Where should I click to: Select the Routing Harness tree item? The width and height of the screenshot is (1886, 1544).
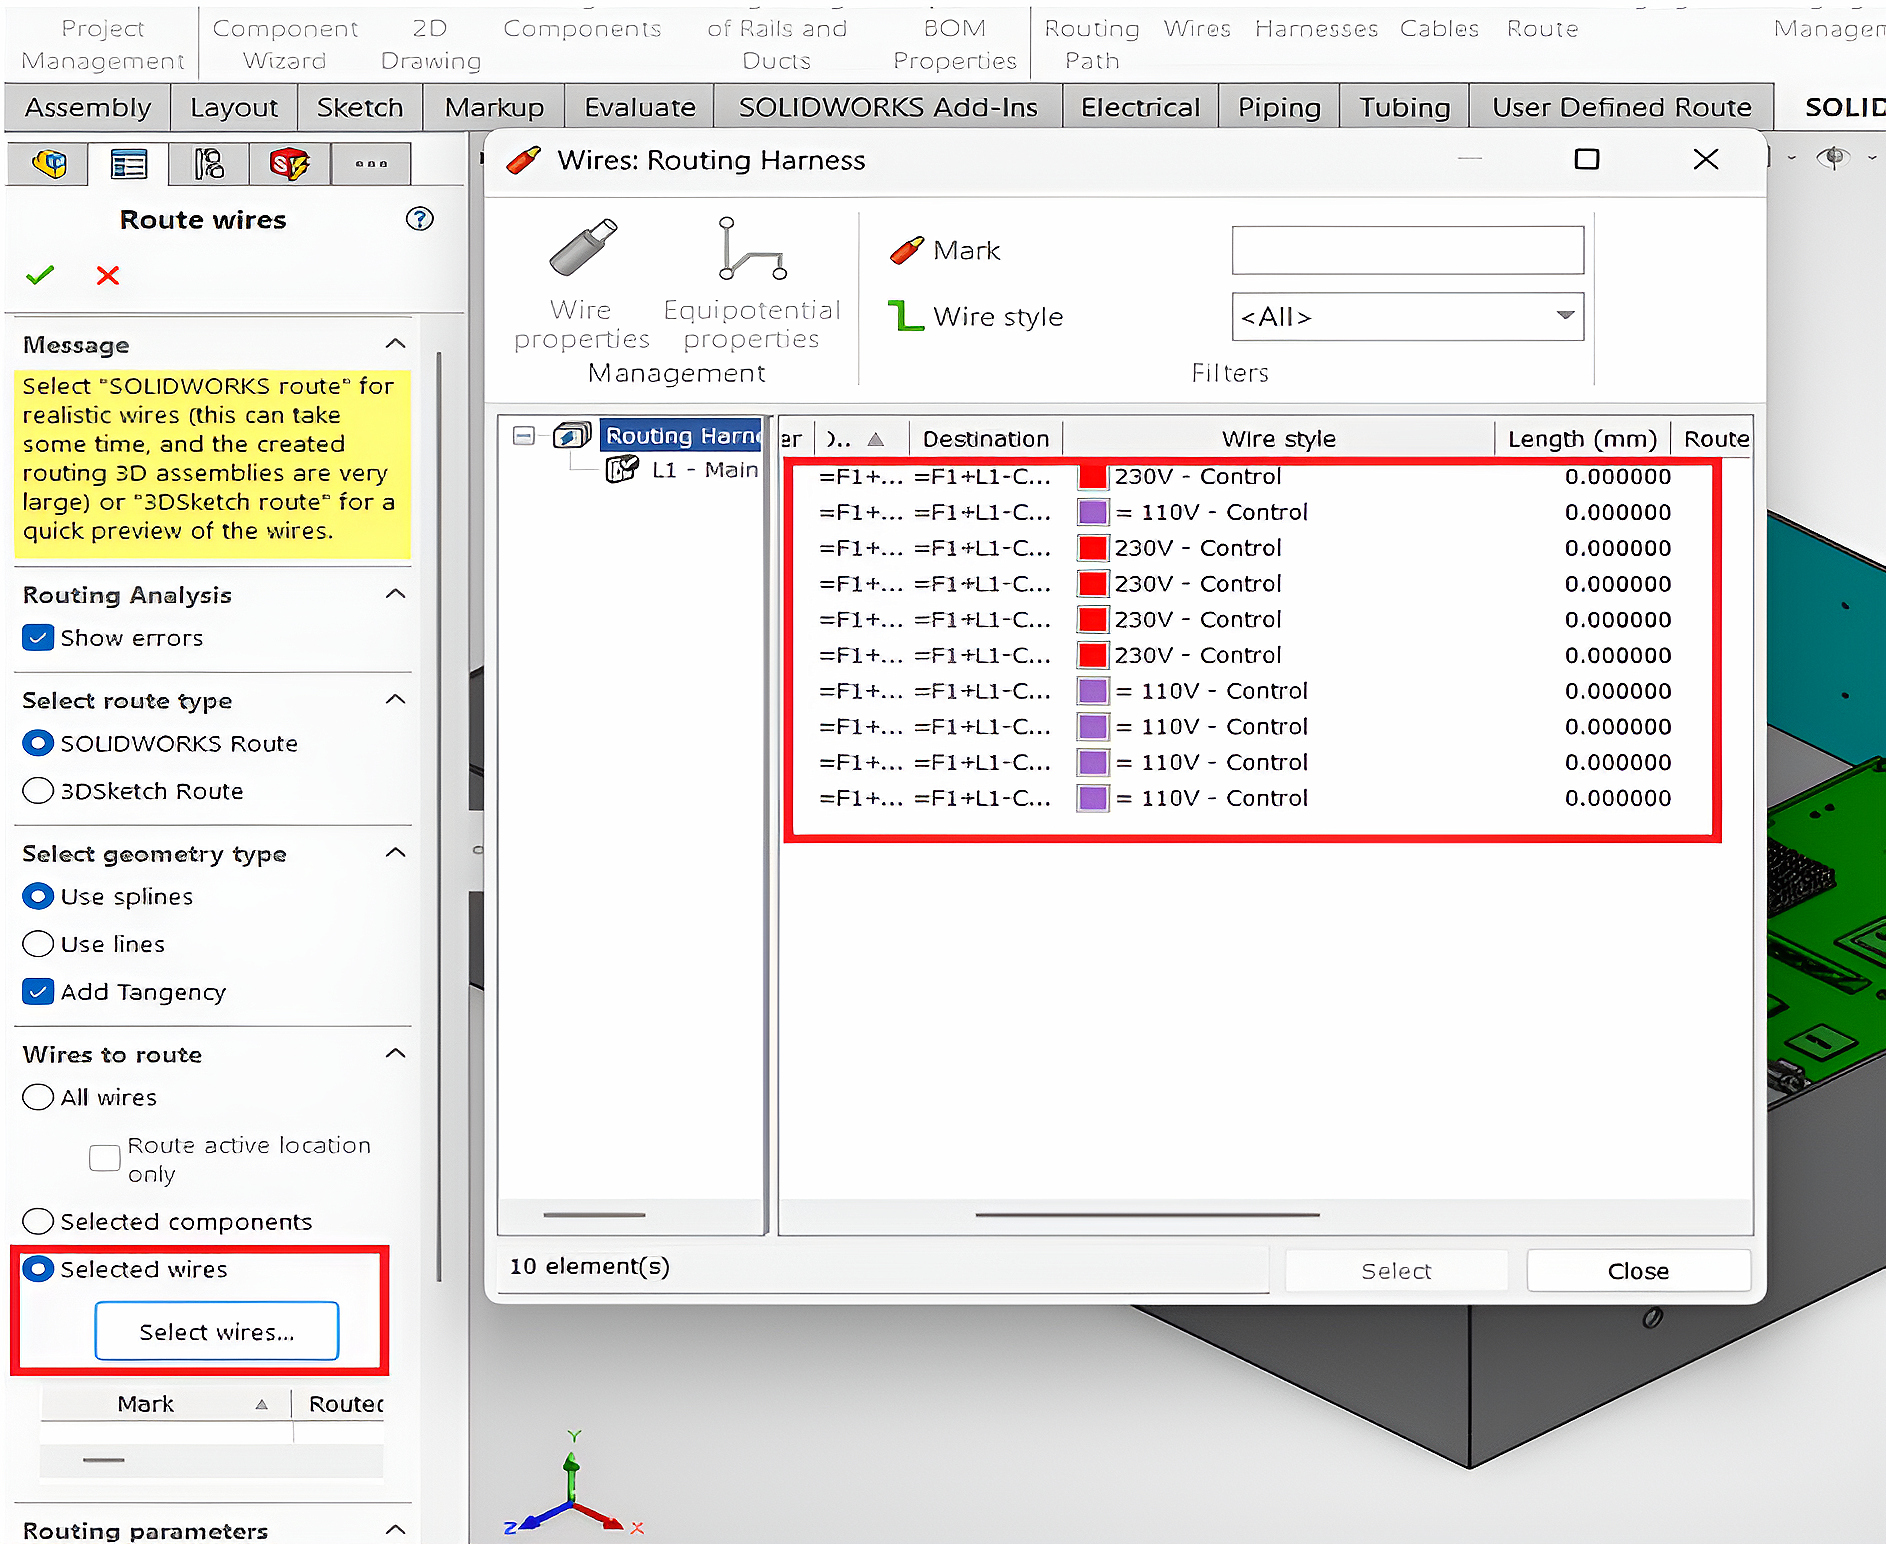coord(683,435)
